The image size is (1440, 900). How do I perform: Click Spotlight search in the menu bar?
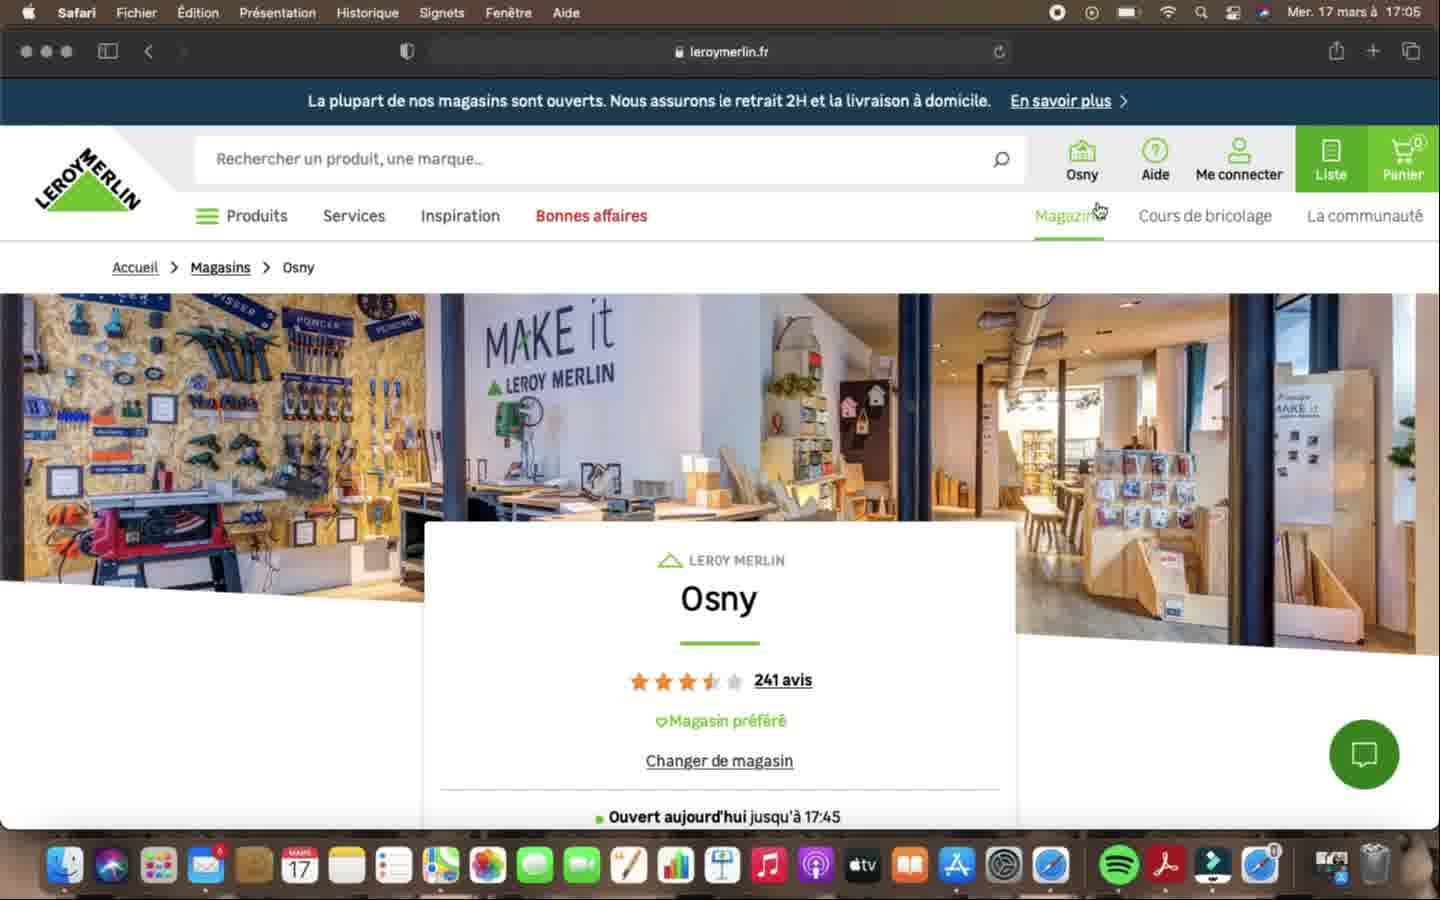[x=1201, y=12]
